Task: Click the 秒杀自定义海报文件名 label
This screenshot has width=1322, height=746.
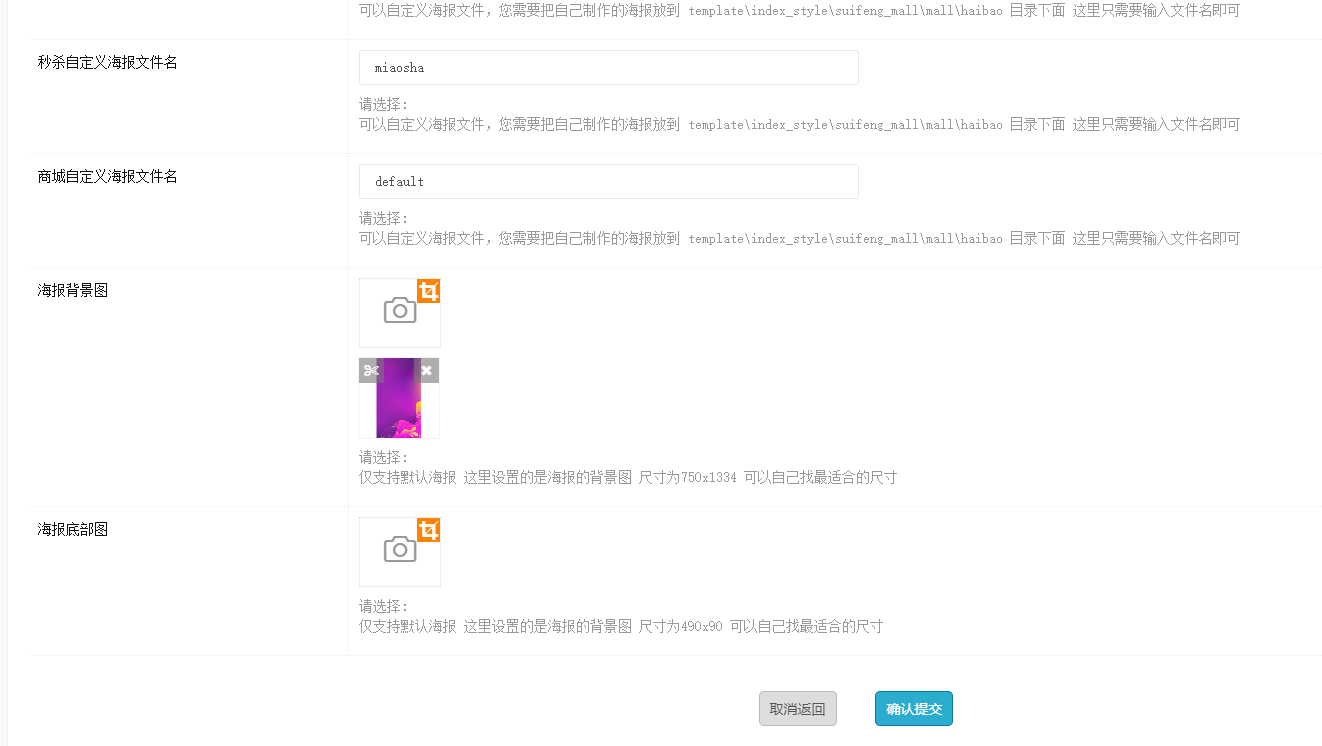Action: [x=108, y=62]
